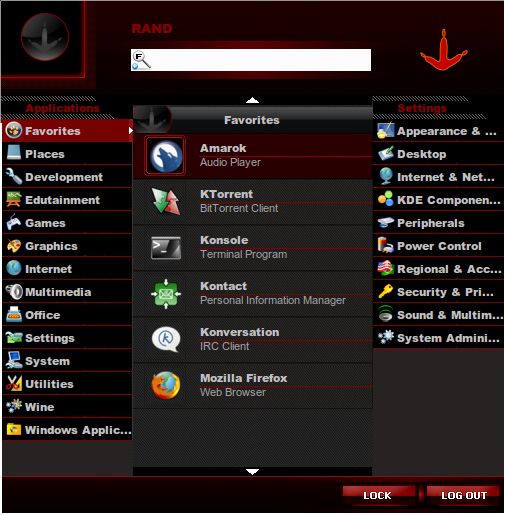Click the Settings column header

click(x=422, y=108)
